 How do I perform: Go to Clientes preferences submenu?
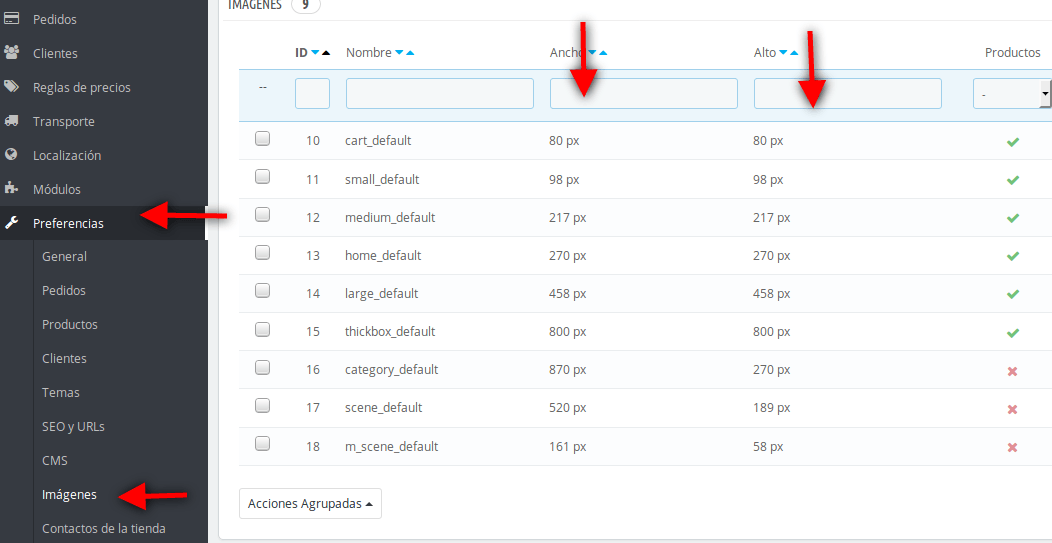64,358
